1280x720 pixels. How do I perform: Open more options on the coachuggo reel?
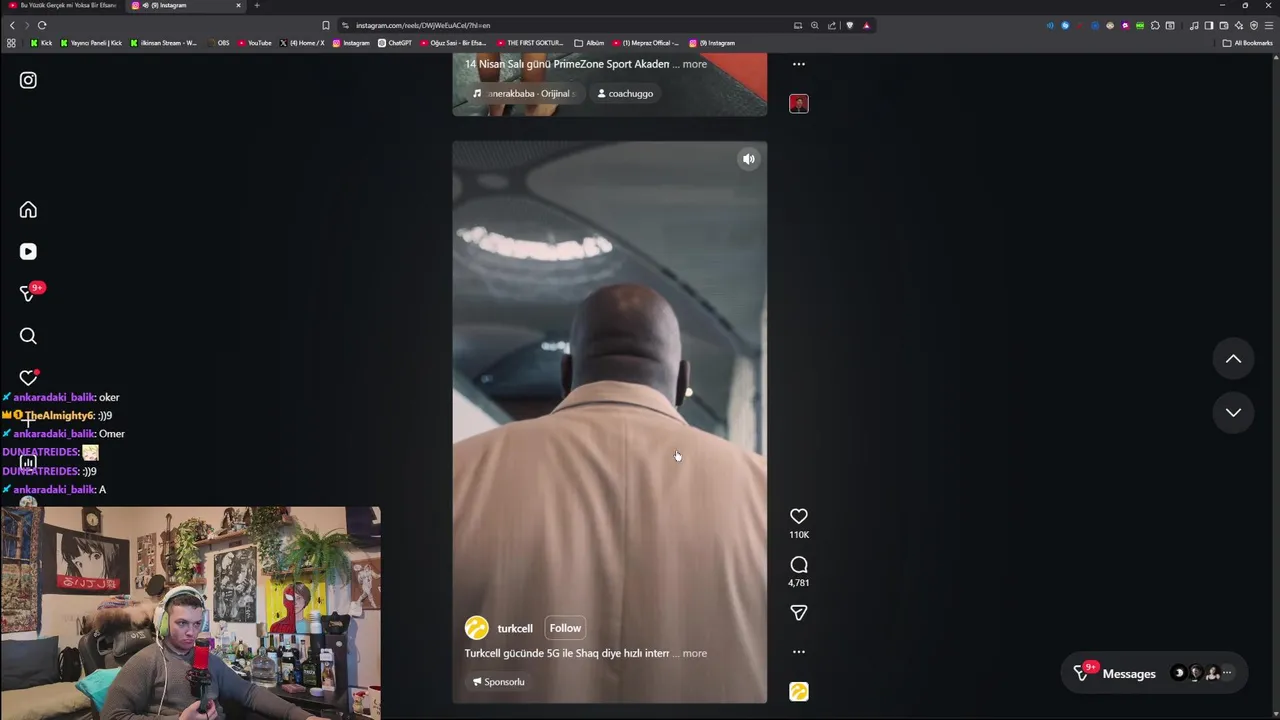798,64
